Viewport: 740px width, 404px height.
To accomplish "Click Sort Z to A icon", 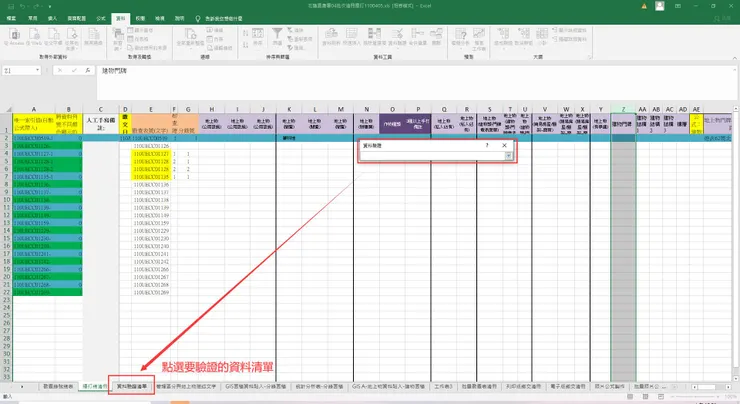I will tap(245, 44).
